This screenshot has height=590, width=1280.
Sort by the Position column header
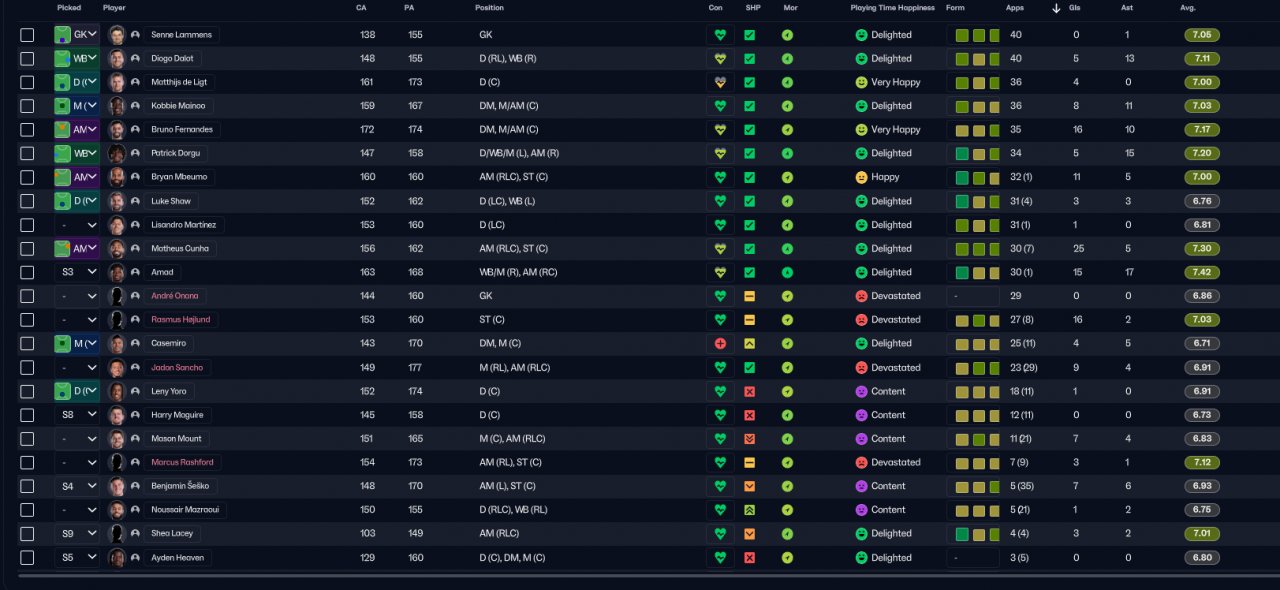click(x=489, y=8)
